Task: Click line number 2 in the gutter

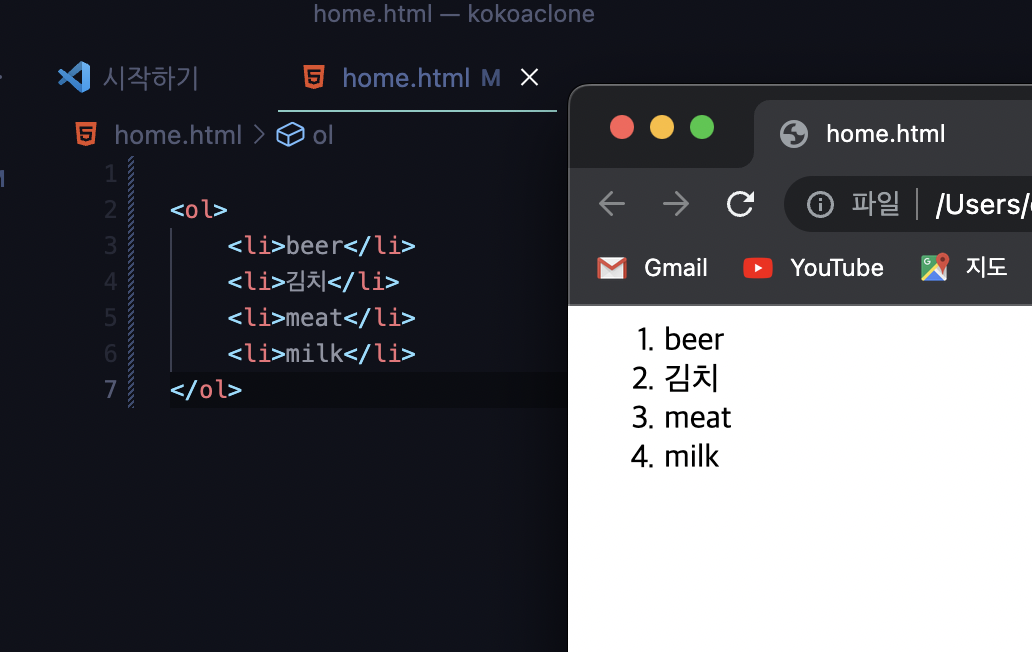Action: [111, 210]
